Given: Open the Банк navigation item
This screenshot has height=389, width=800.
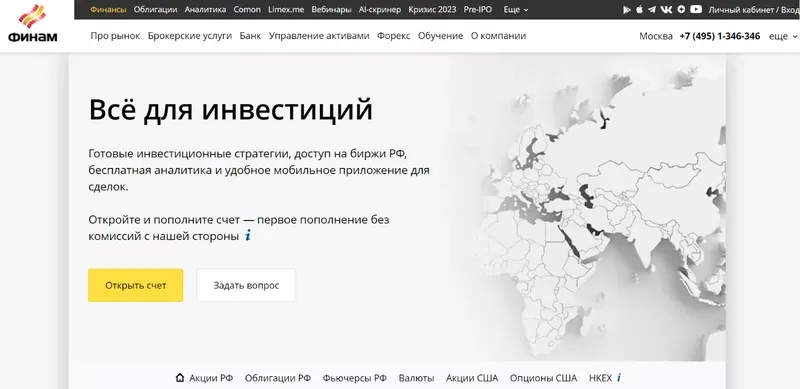Looking at the screenshot, I should pos(250,36).
